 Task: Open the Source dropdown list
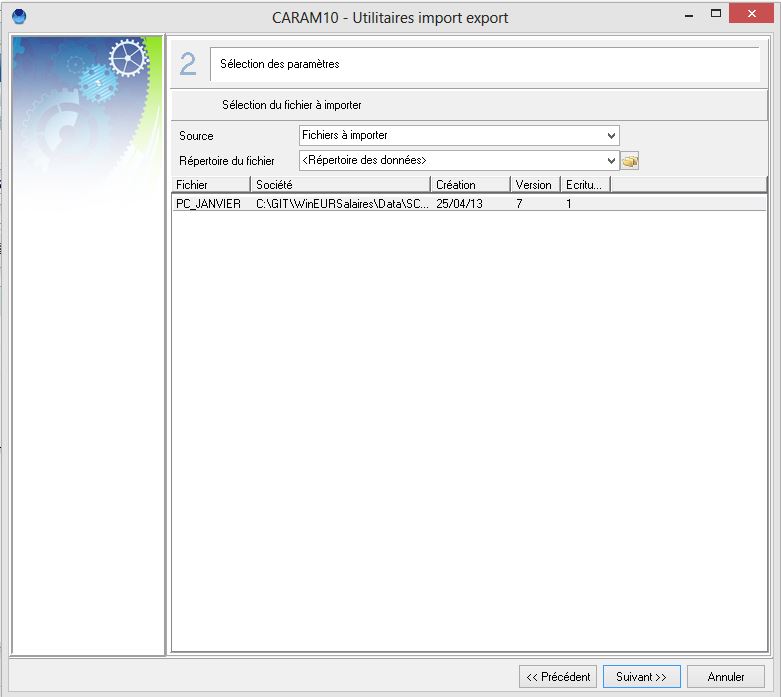(611, 136)
